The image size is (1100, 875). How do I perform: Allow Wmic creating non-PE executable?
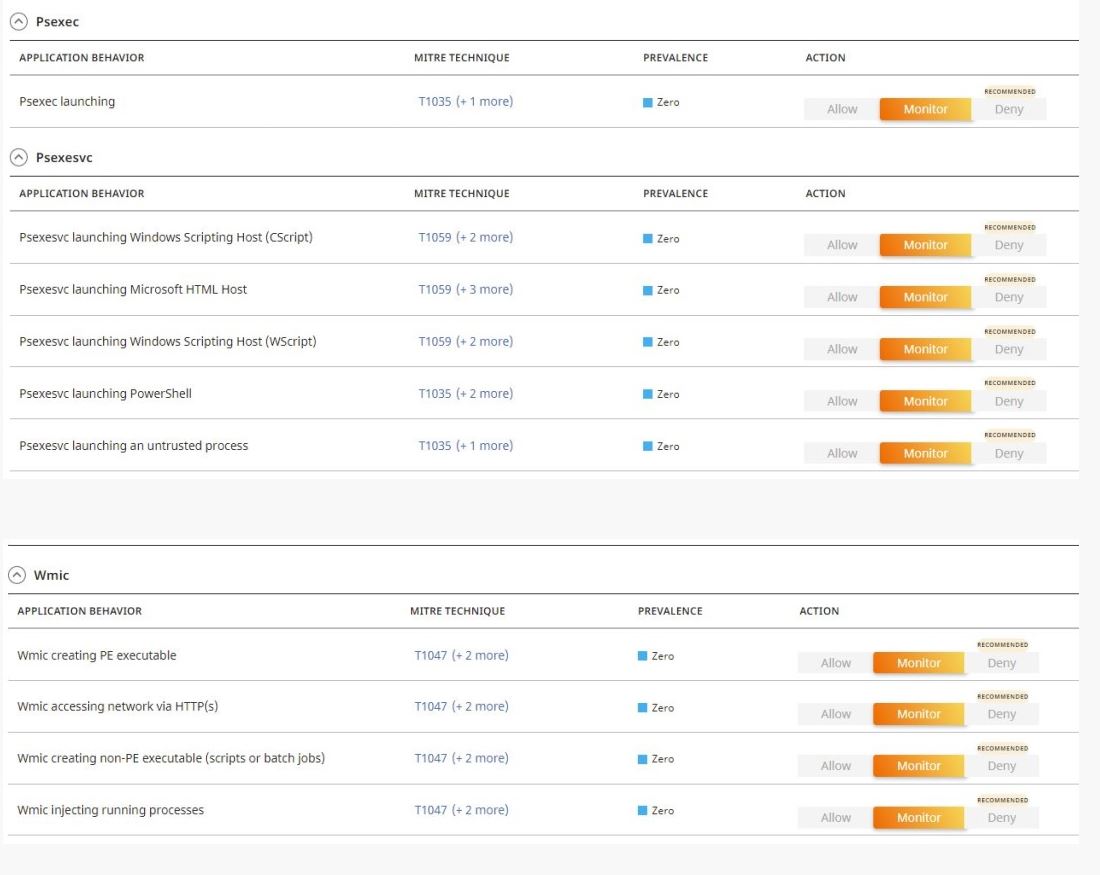pos(836,766)
